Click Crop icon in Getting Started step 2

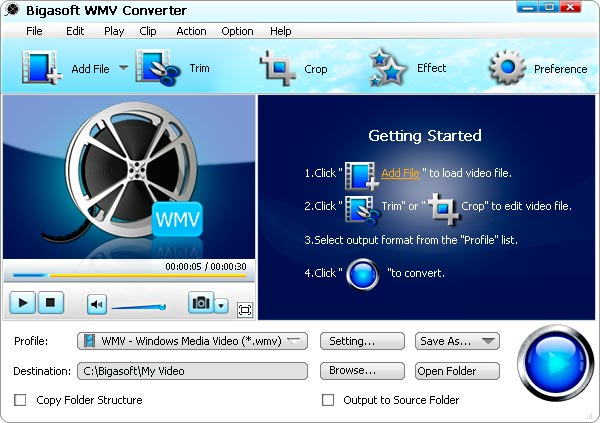(x=444, y=209)
